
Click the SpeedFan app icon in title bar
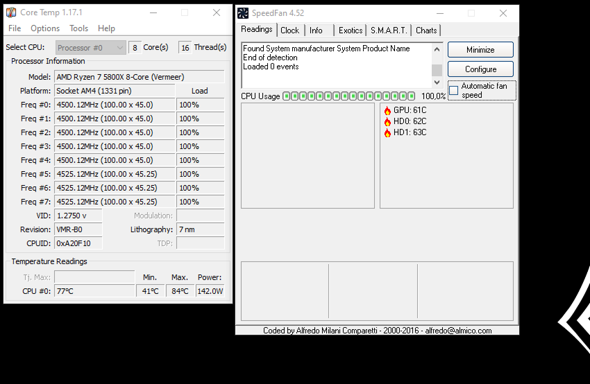click(x=243, y=13)
